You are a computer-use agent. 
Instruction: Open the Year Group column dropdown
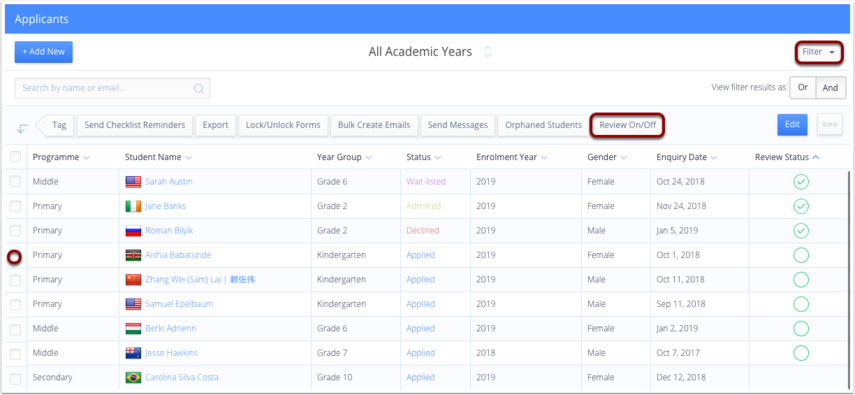click(x=369, y=158)
